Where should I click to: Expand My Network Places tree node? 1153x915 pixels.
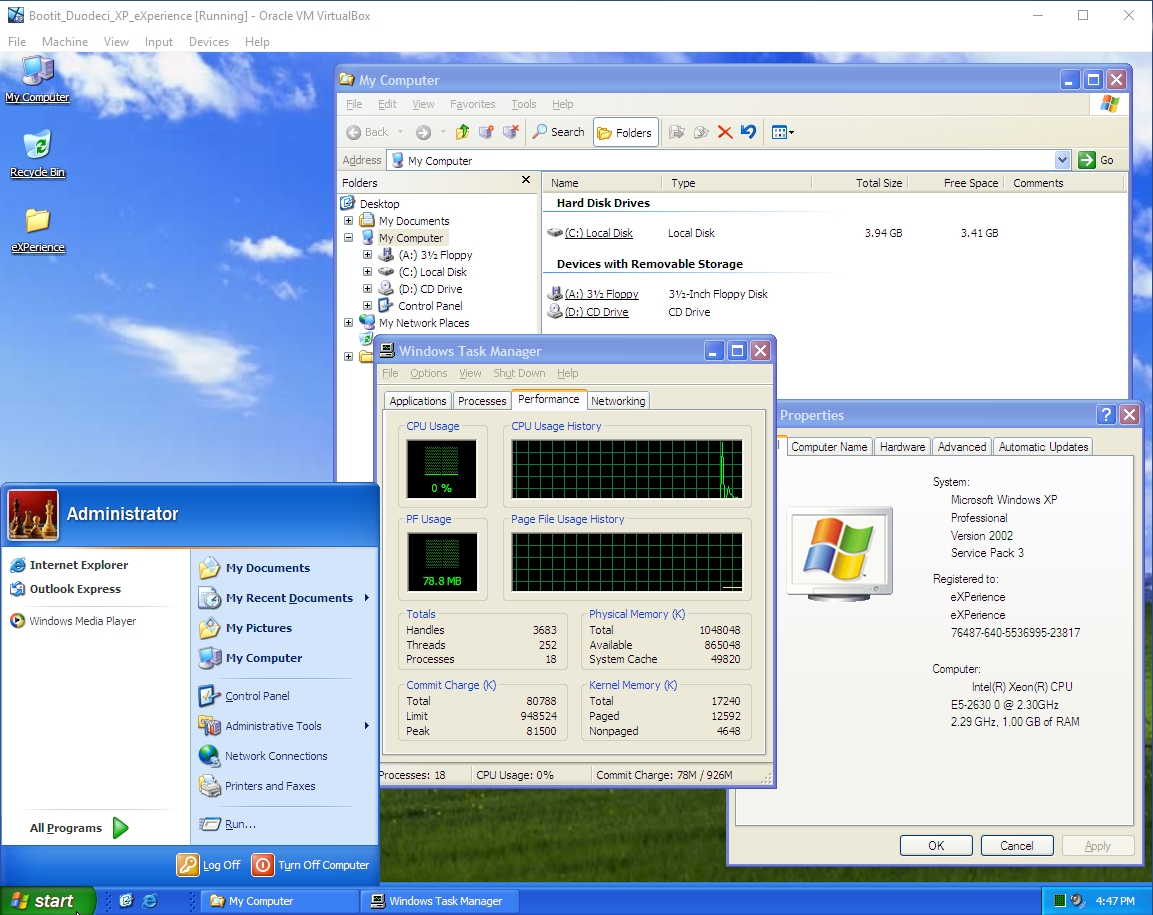coord(349,322)
